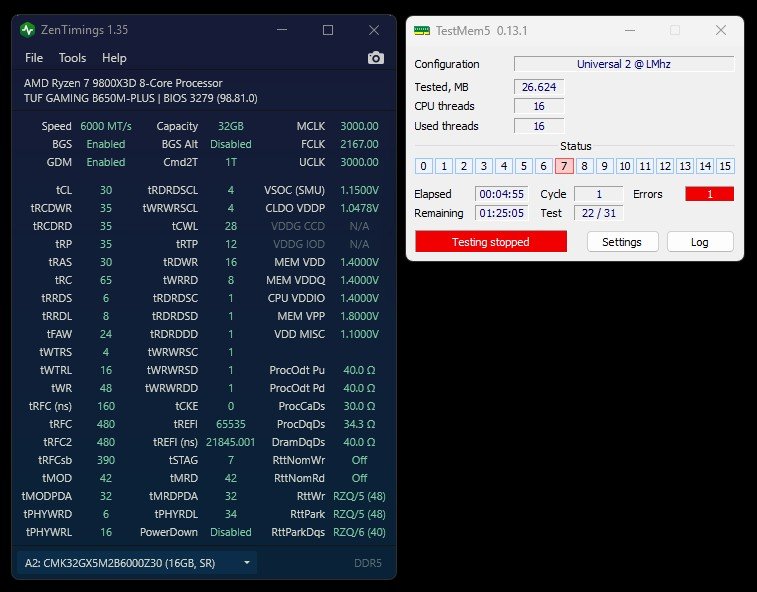757x592 pixels.
Task: Click the Used threads value 16
Action: pos(539,126)
